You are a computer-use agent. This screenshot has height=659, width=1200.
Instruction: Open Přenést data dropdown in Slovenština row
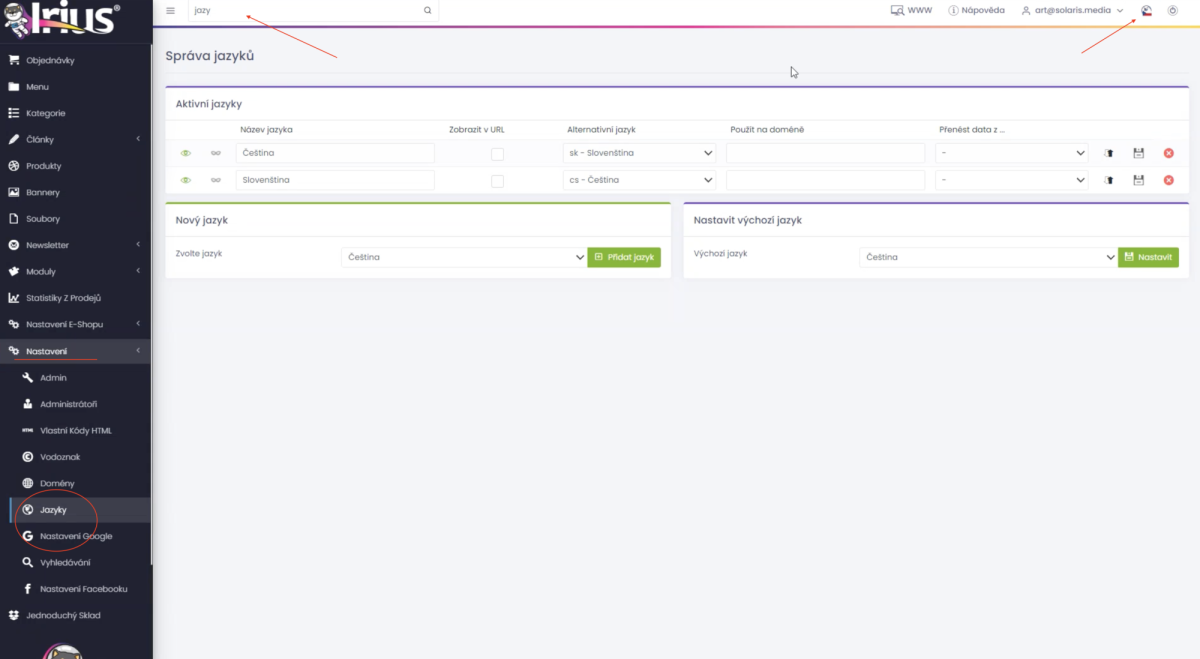pos(1011,180)
